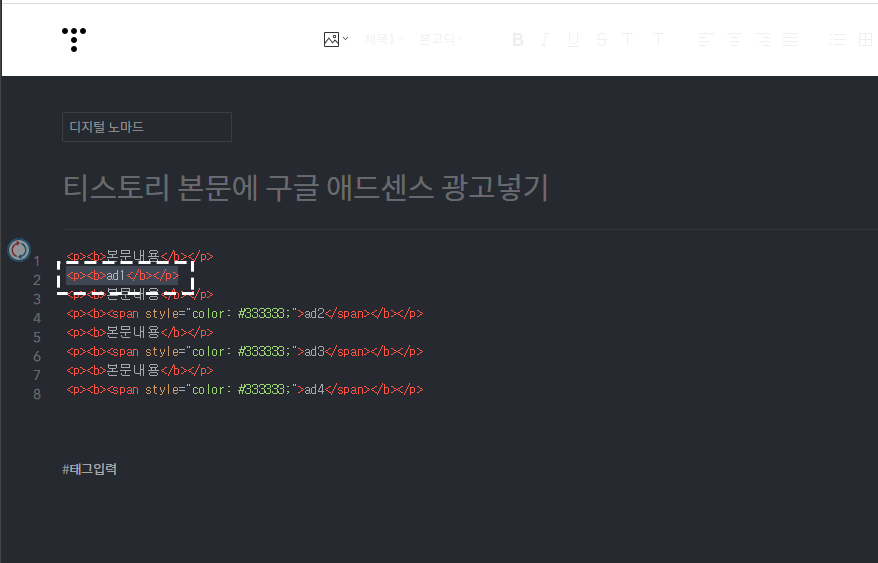Image resolution: width=878 pixels, height=563 pixels.
Task: Click the #태그입력 tag input
Action: click(x=90, y=469)
